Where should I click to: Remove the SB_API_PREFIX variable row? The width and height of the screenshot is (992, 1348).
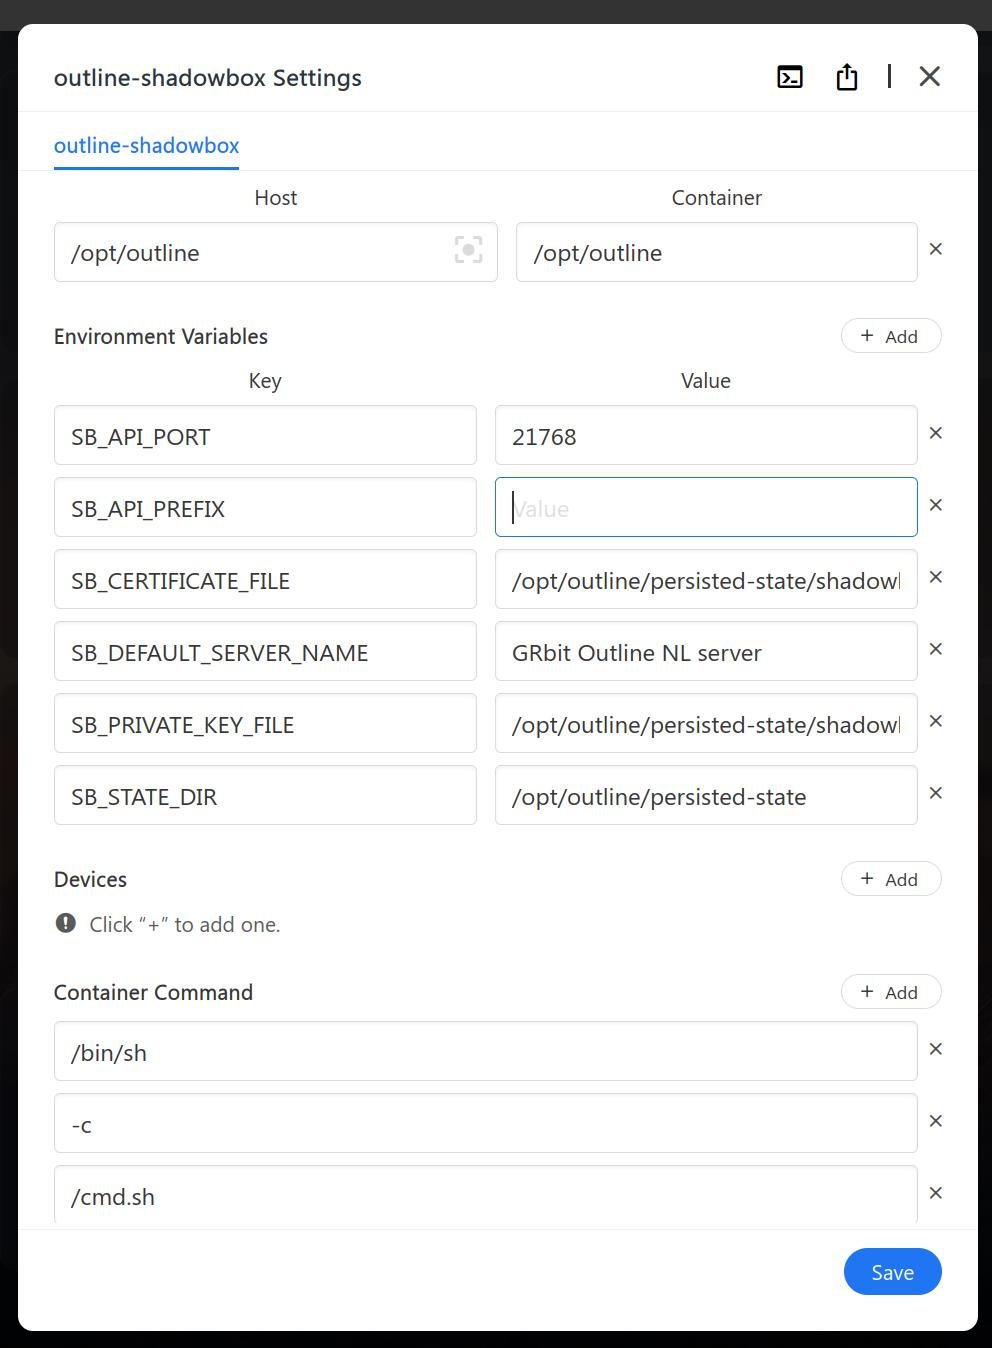click(x=936, y=506)
